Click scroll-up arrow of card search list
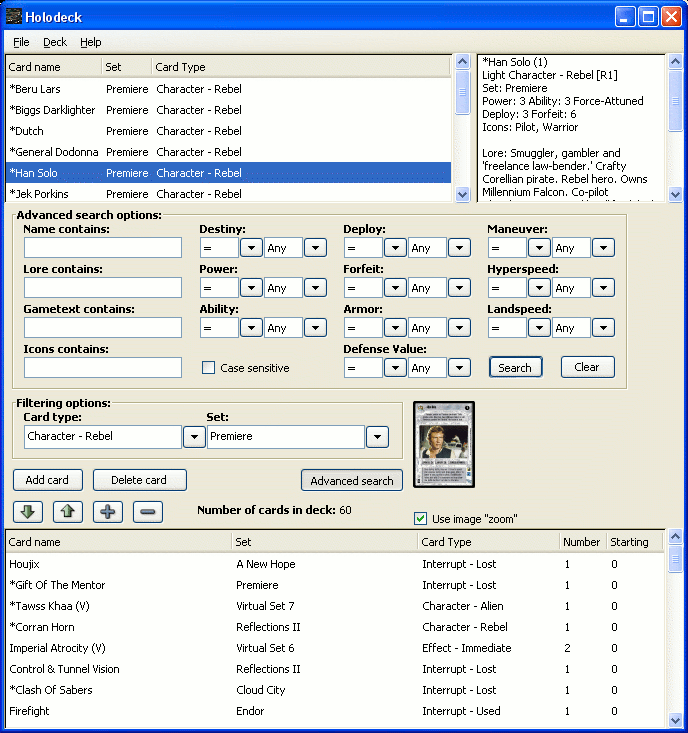Viewport: 688px width, 733px height. coord(462,62)
